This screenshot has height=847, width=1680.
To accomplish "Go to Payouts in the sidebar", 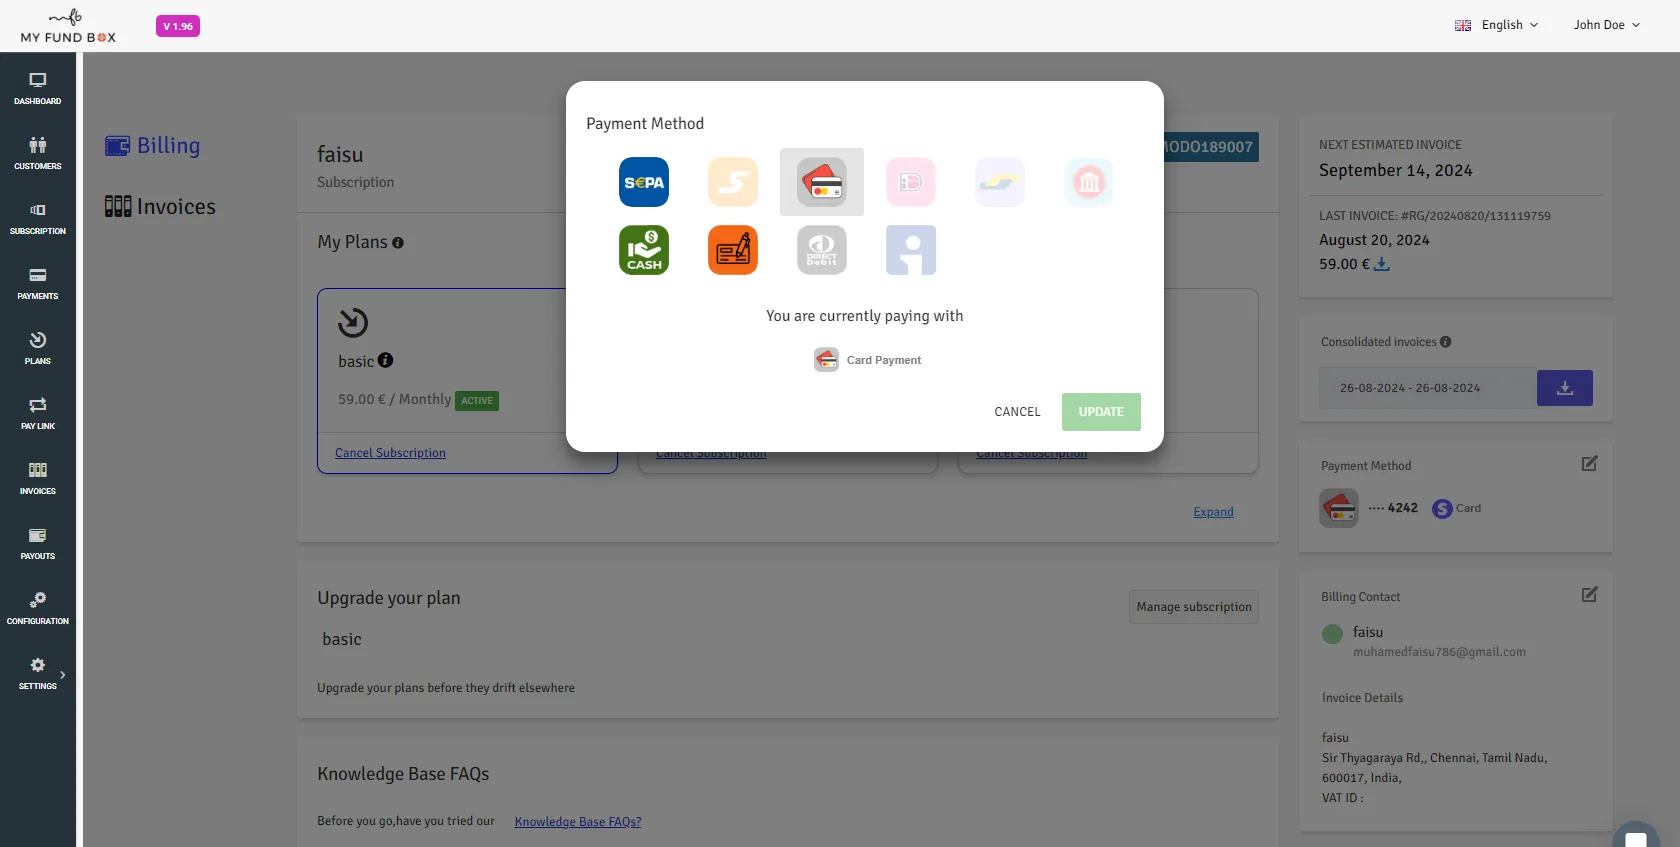I will pyautogui.click(x=38, y=543).
